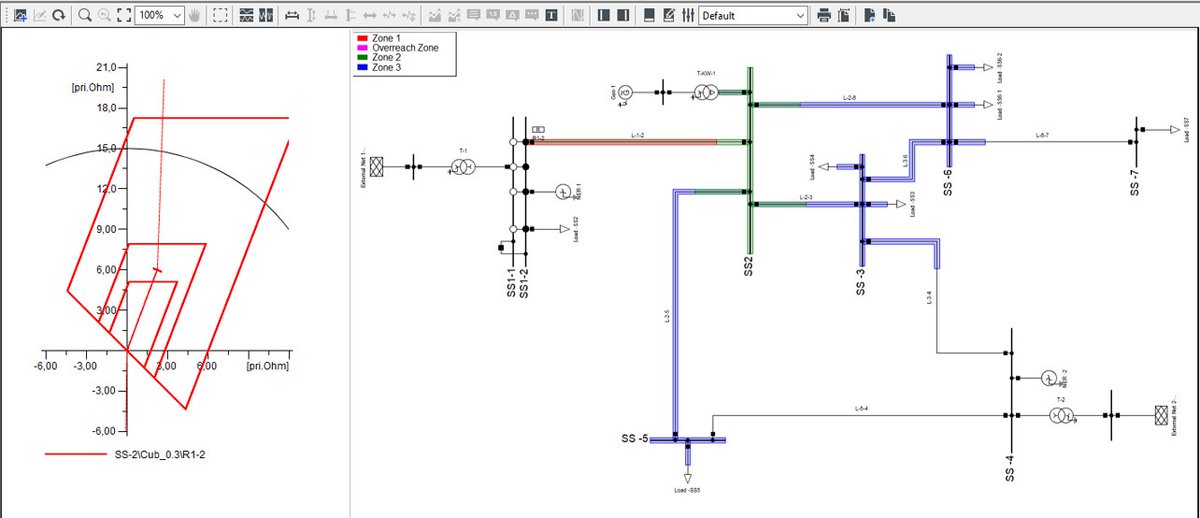1200x518 pixels.
Task: Click the speech bubble comment icon beside the T icon
Action: coord(532,15)
